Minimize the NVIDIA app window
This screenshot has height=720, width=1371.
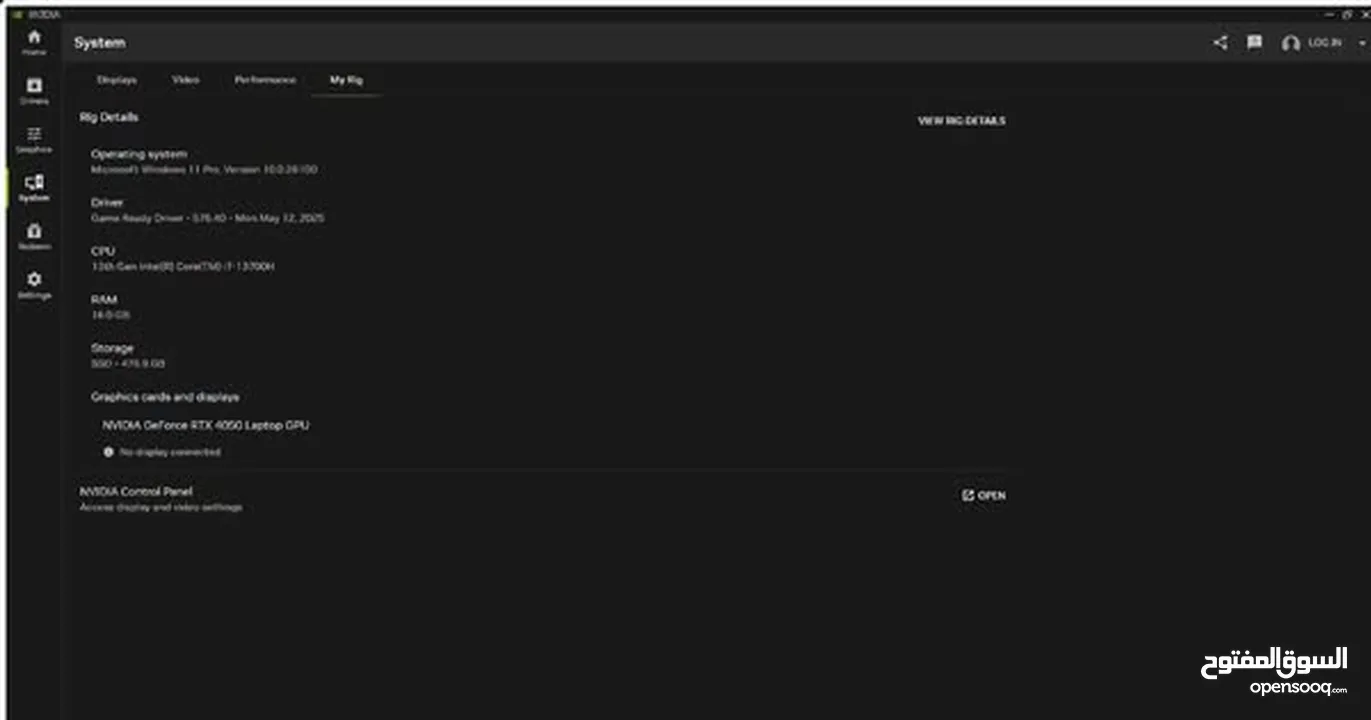(1330, 14)
